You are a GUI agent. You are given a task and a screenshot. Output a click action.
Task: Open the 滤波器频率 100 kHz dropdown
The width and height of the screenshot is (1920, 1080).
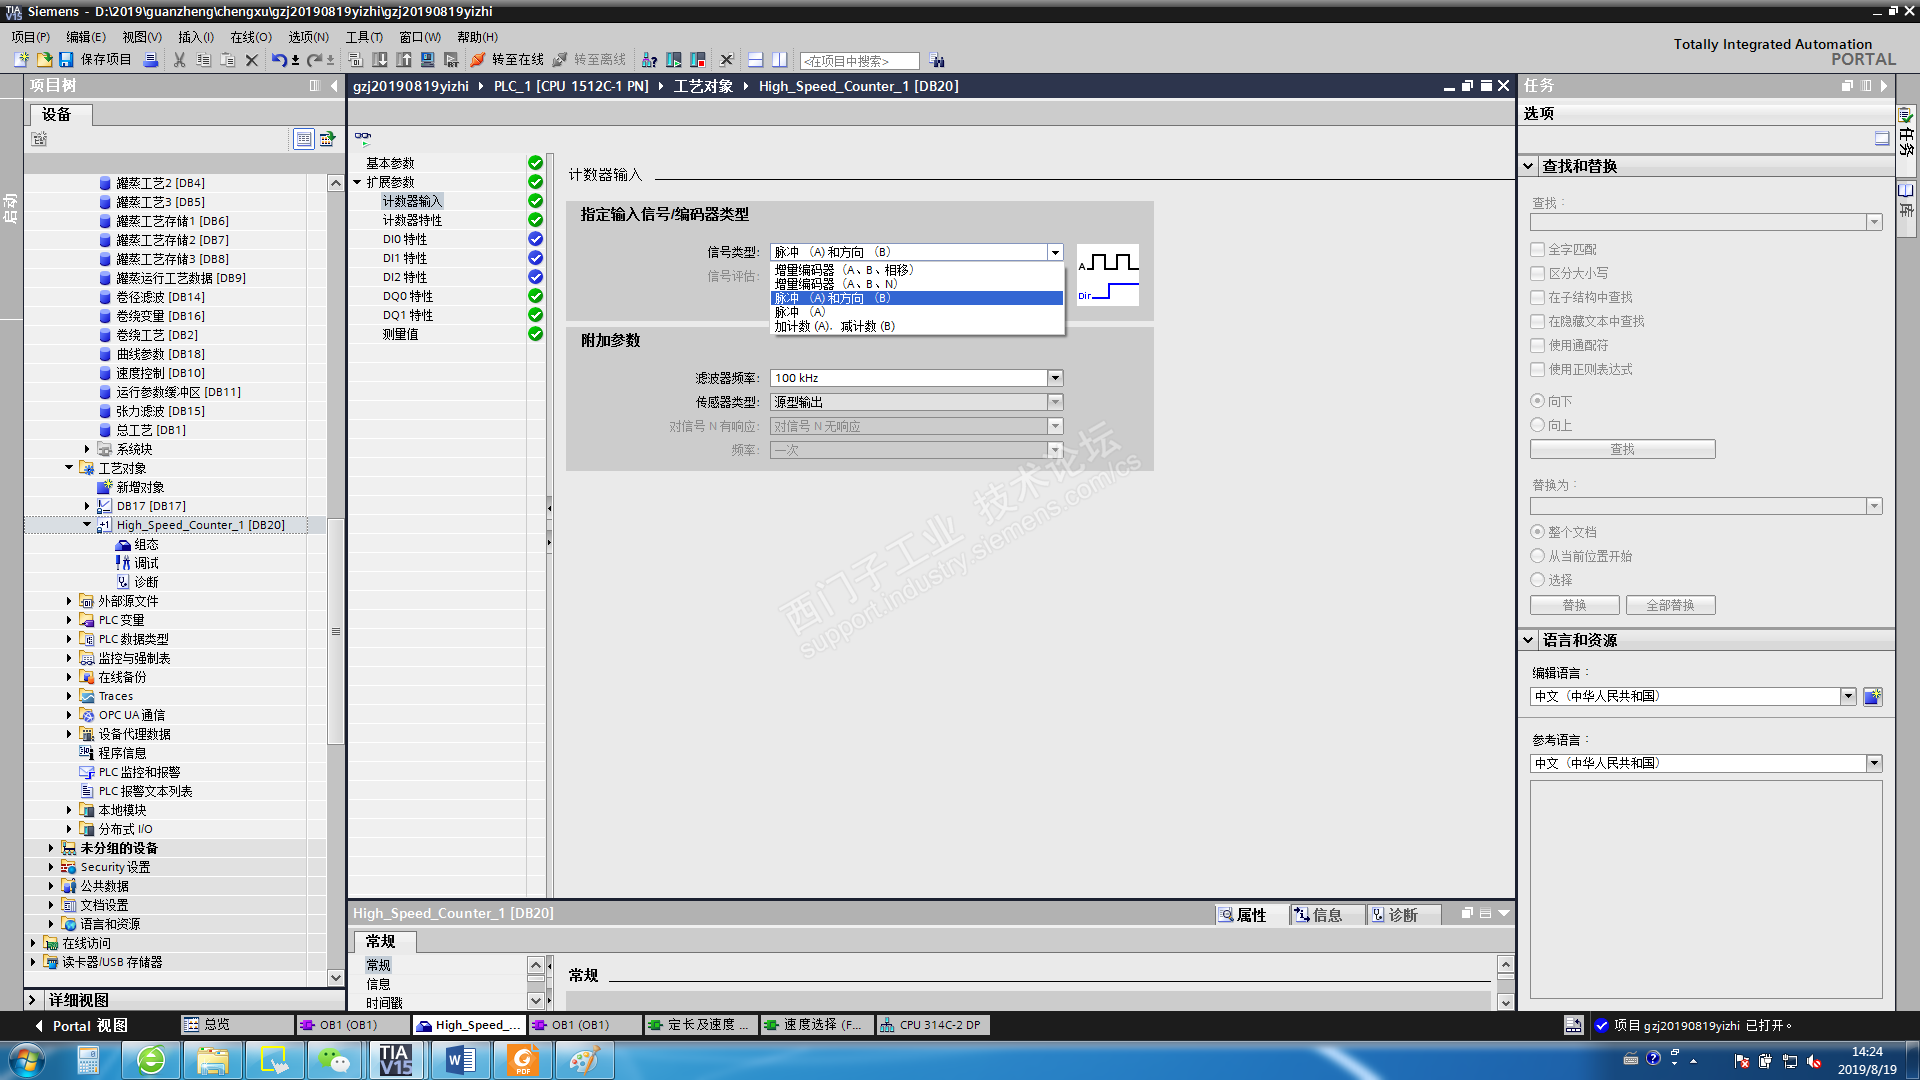1055,378
